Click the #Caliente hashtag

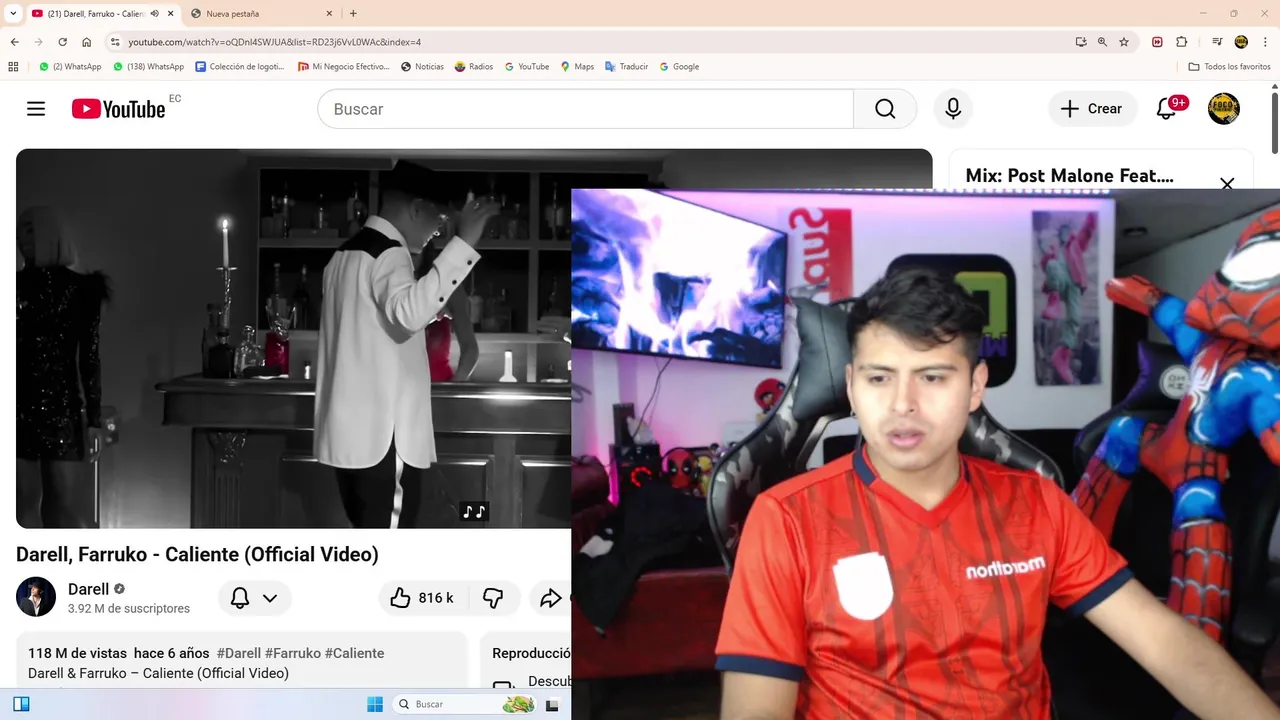pos(354,653)
